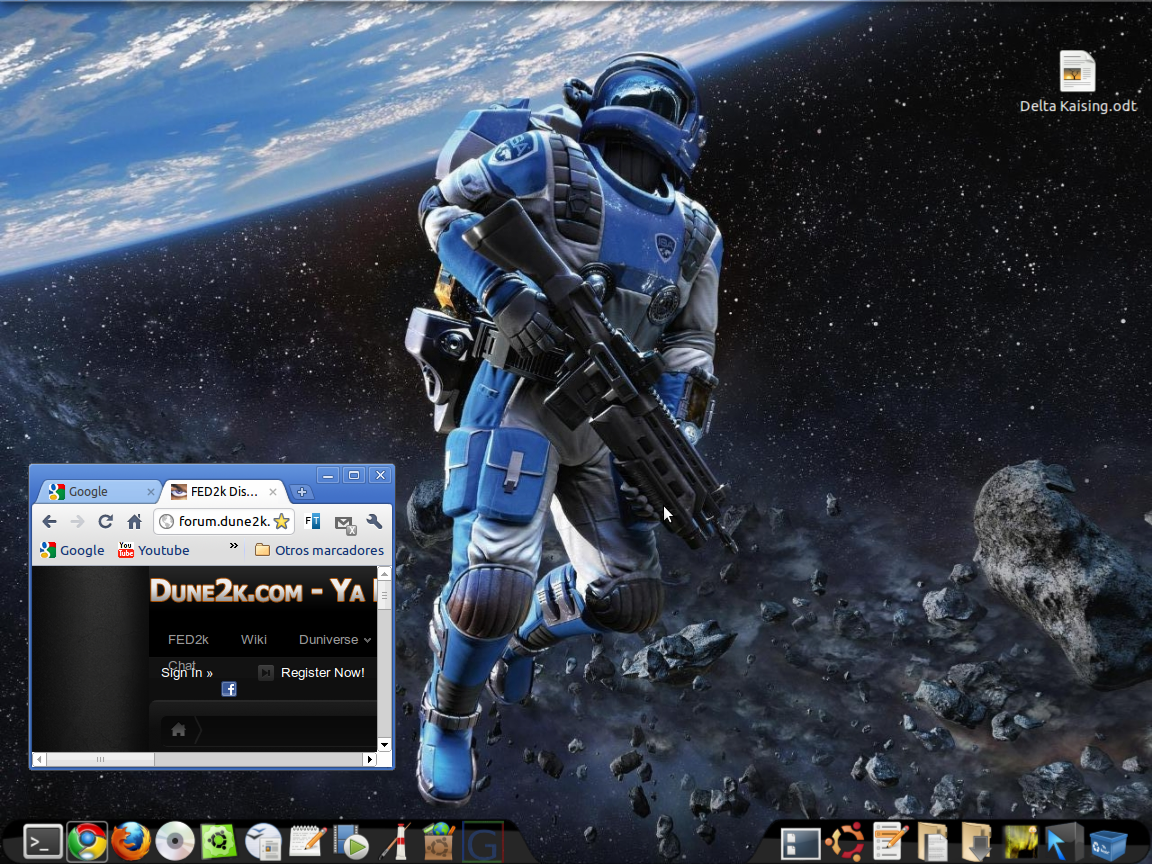This screenshot has height=864, width=1152.
Task: Bookmark this page with the star
Action: pos(281,522)
